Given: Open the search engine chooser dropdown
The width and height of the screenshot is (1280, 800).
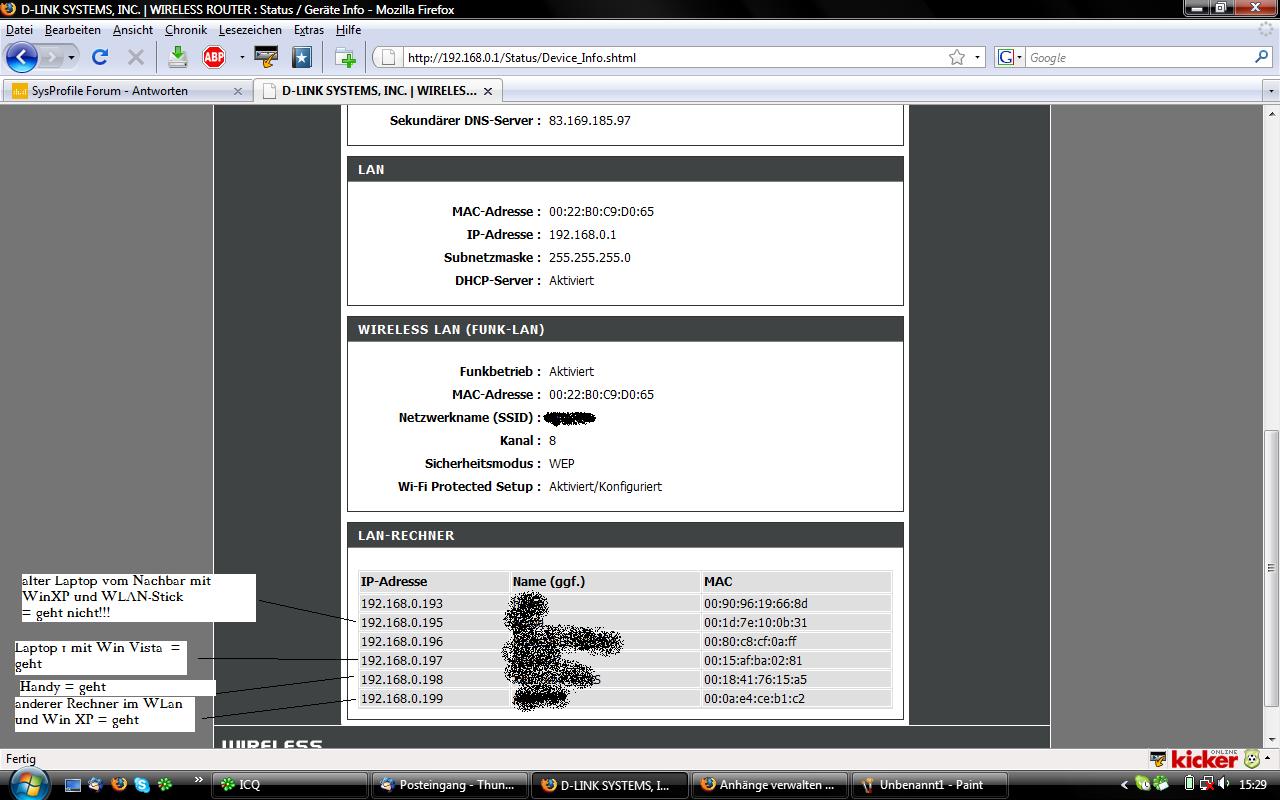Looking at the screenshot, I should pyautogui.click(x=1019, y=57).
